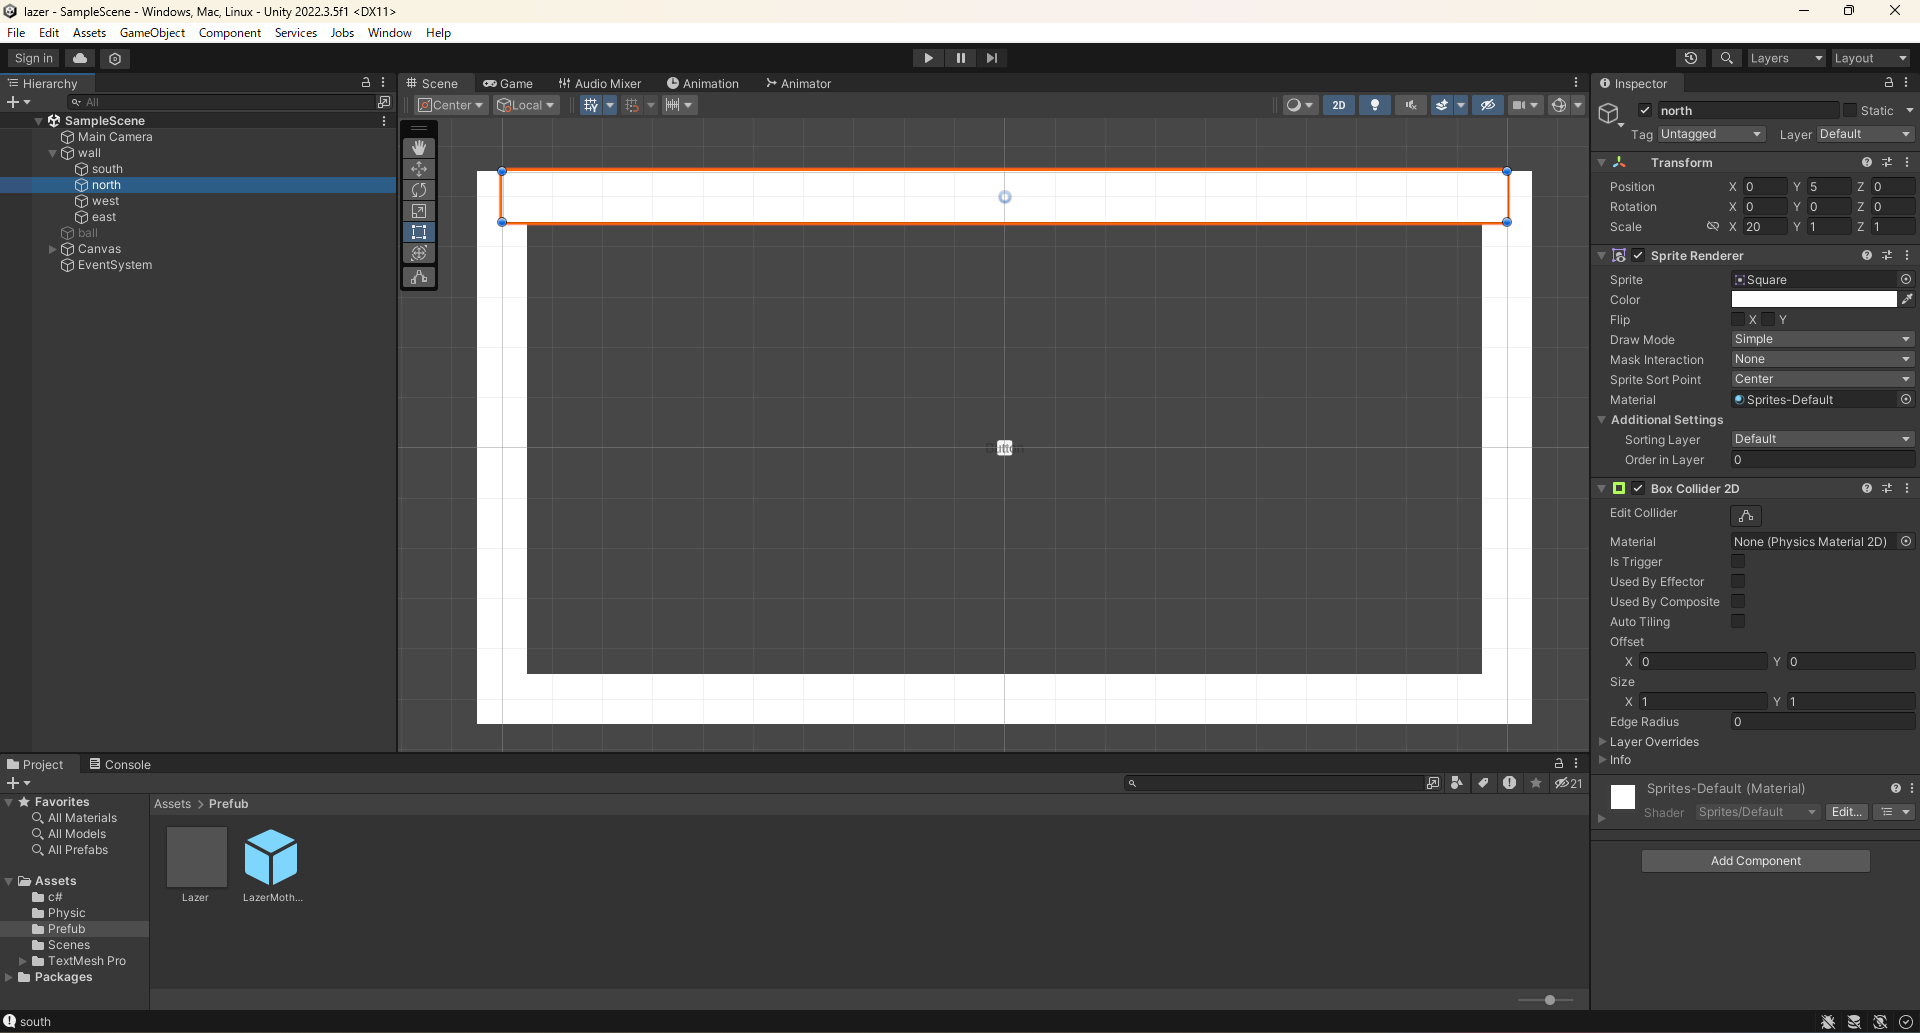
Task: Click the Add Component button
Action: pyautogui.click(x=1755, y=860)
